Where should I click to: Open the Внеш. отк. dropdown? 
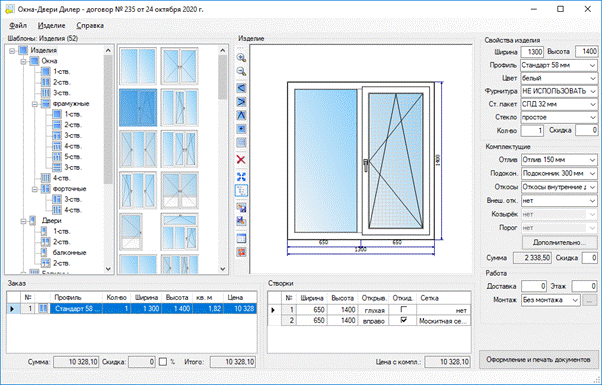click(x=592, y=200)
